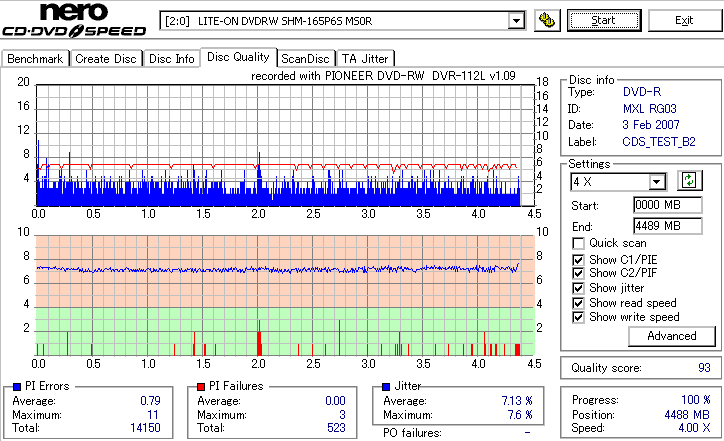The width and height of the screenshot is (724, 441).
Task: Open Advanced settings button
Action: click(672, 336)
